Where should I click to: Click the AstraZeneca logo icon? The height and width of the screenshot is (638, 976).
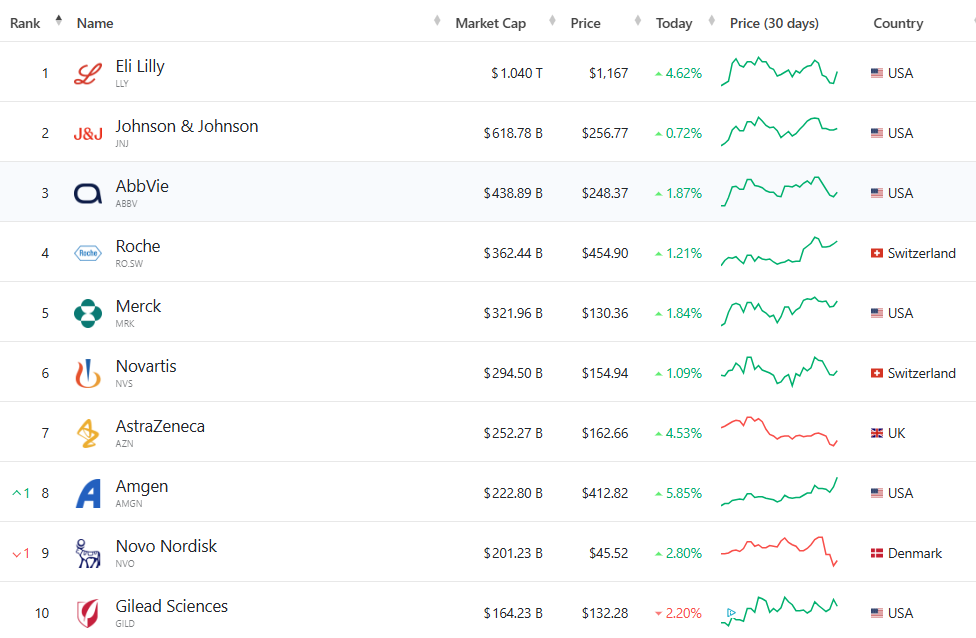coord(88,433)
